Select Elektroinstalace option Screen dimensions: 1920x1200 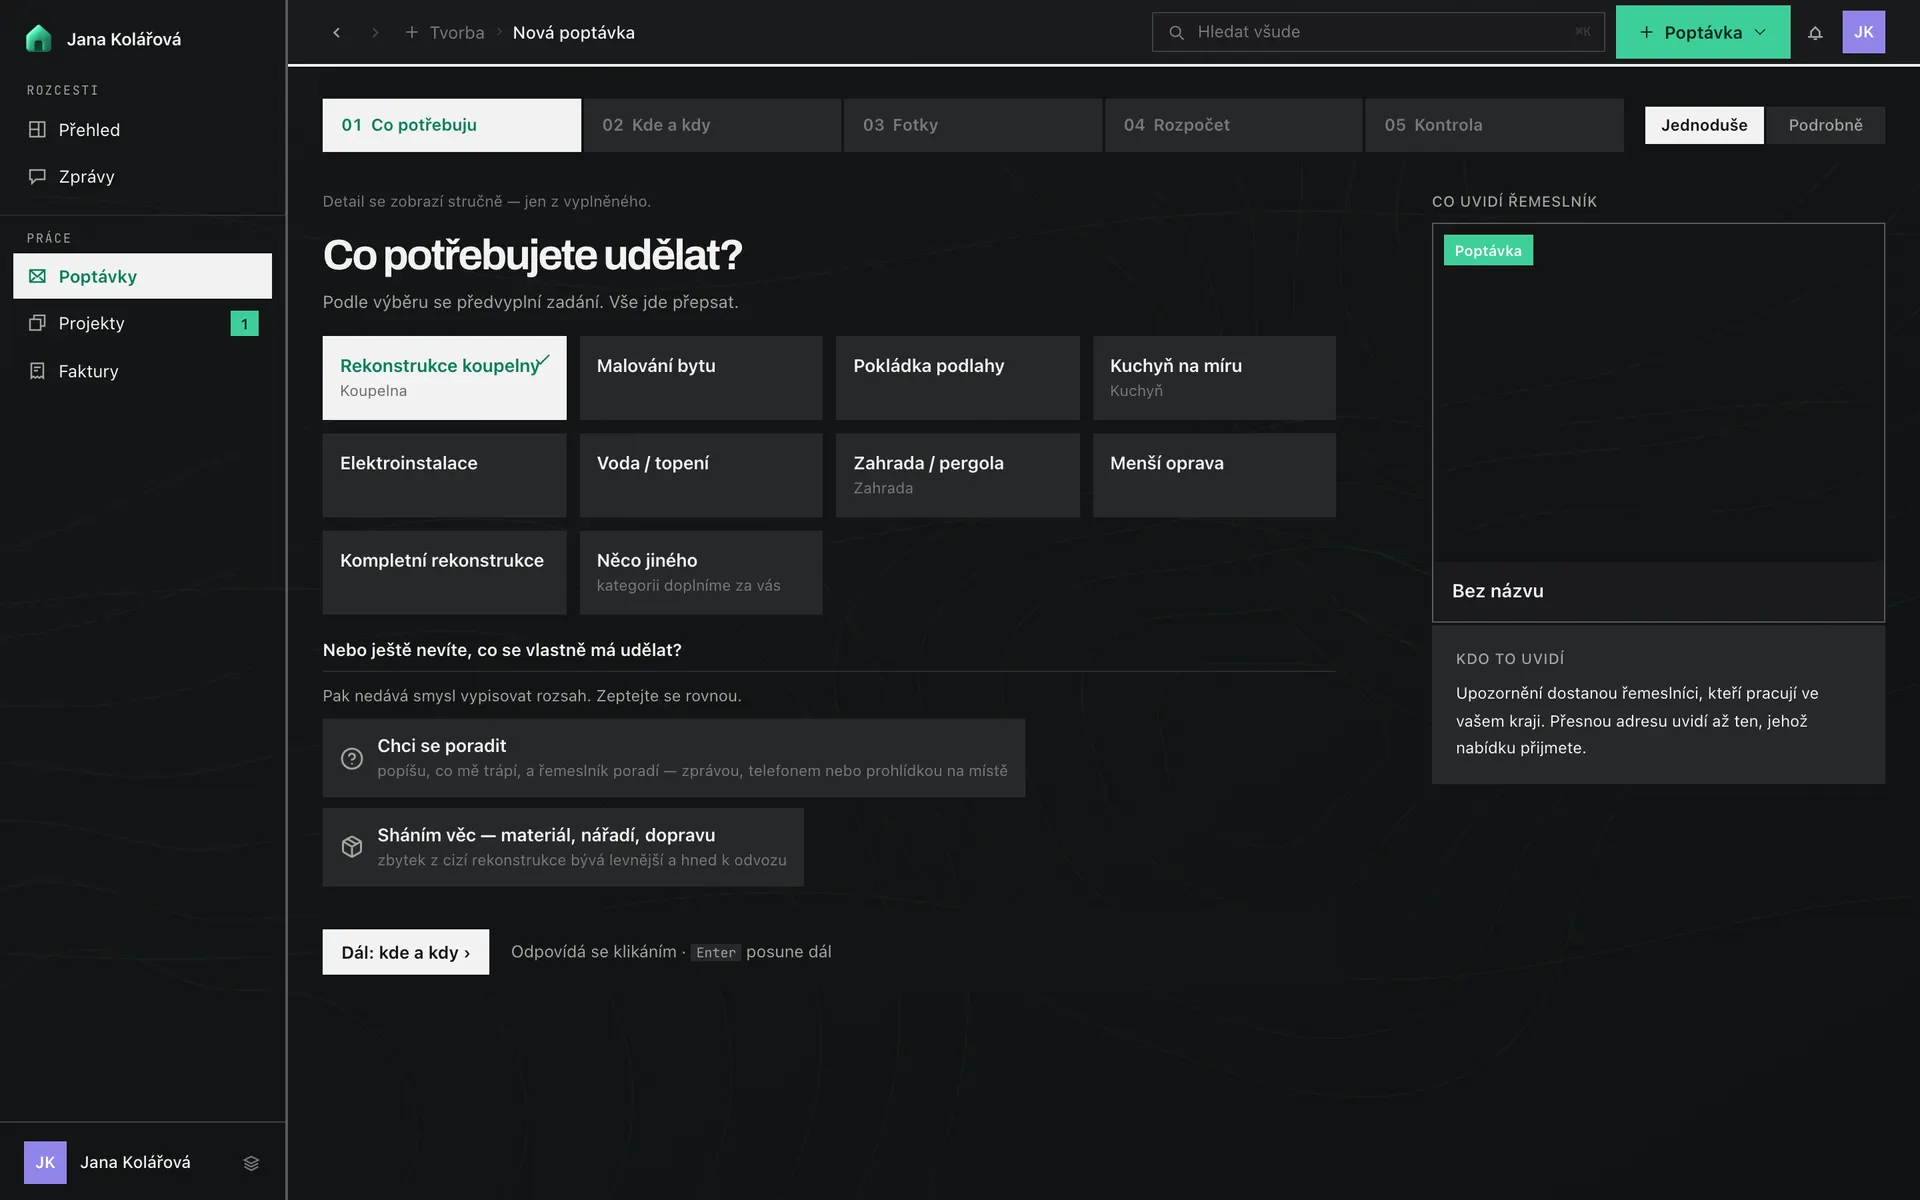444,475
